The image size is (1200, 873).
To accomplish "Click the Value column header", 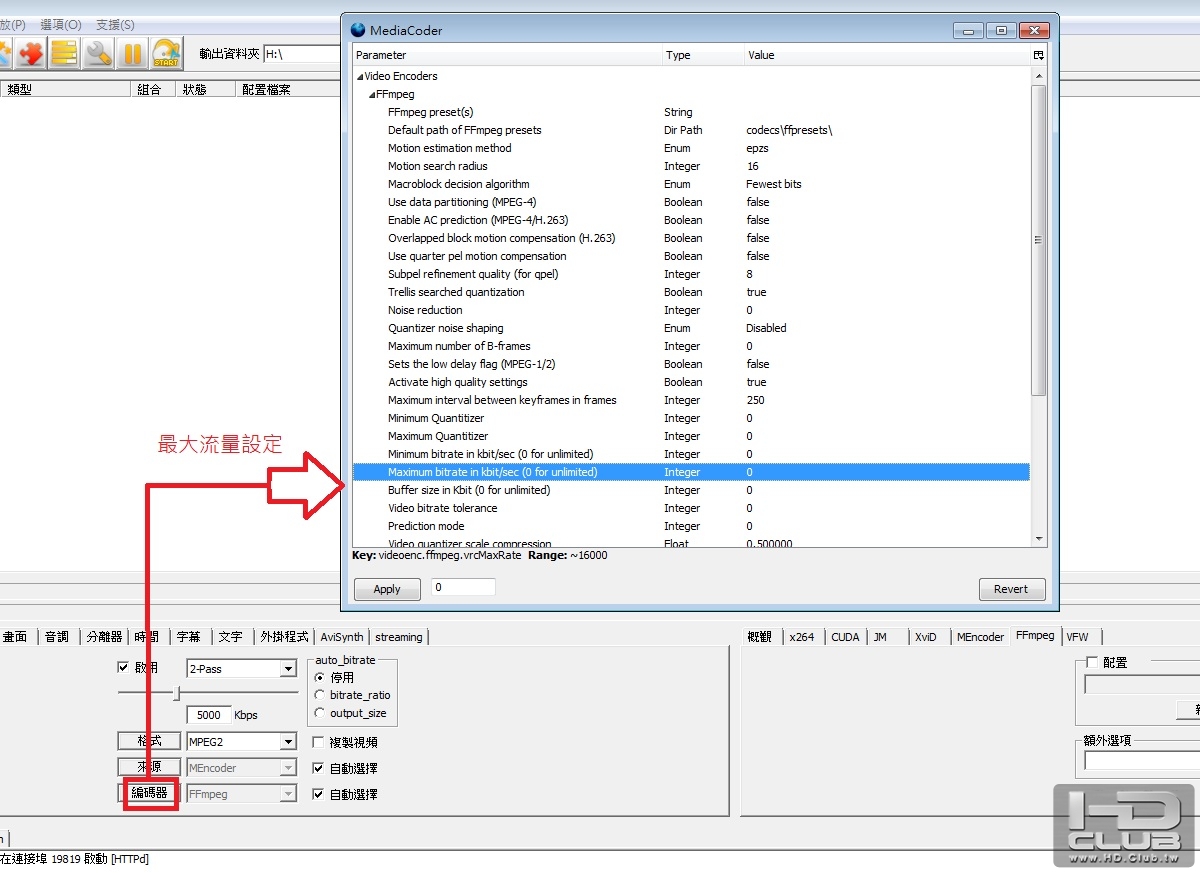I will point(888,55).
